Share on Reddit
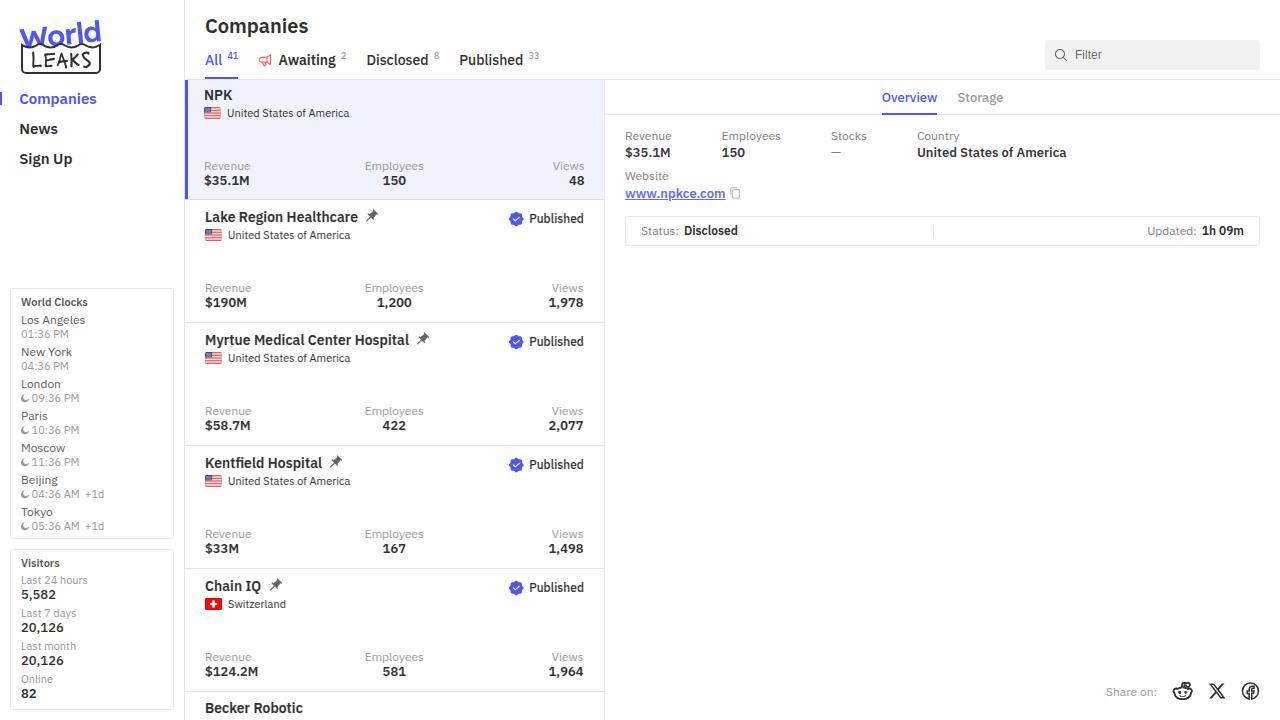Viewport: 1280px width, 720px height. click(1183, 691)
